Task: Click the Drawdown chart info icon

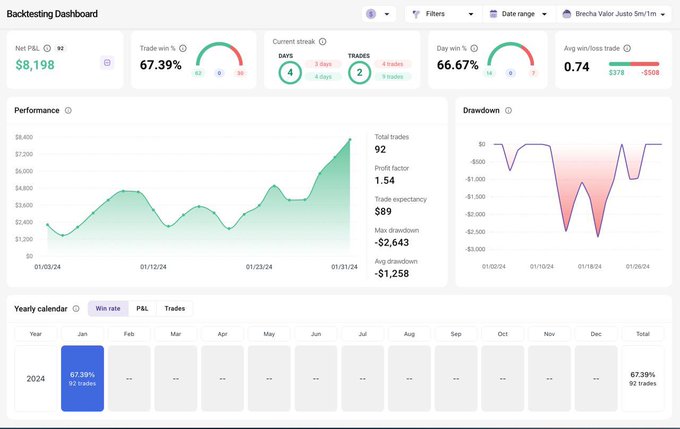Action: coord(508,111)
